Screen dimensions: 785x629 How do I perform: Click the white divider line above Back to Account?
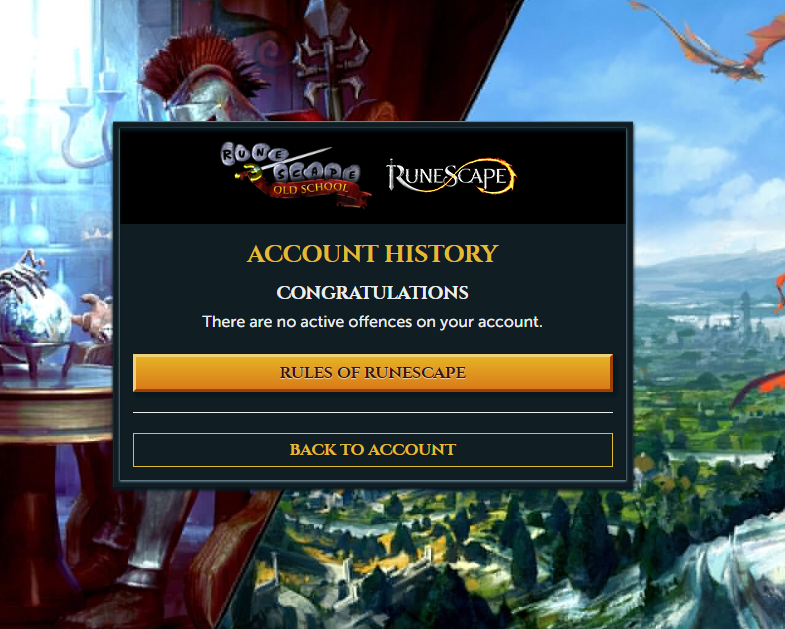tap(372, 413)
